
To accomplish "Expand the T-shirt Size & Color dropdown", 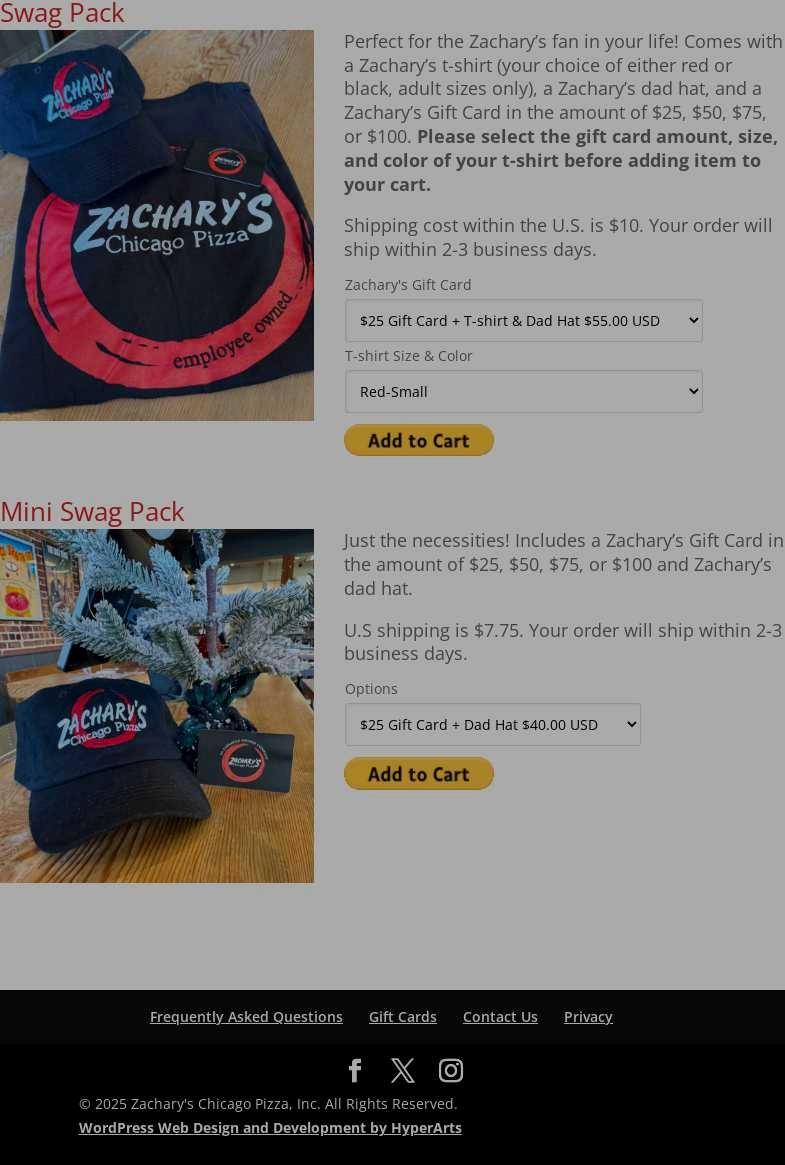I will click(x=524, y=392).
